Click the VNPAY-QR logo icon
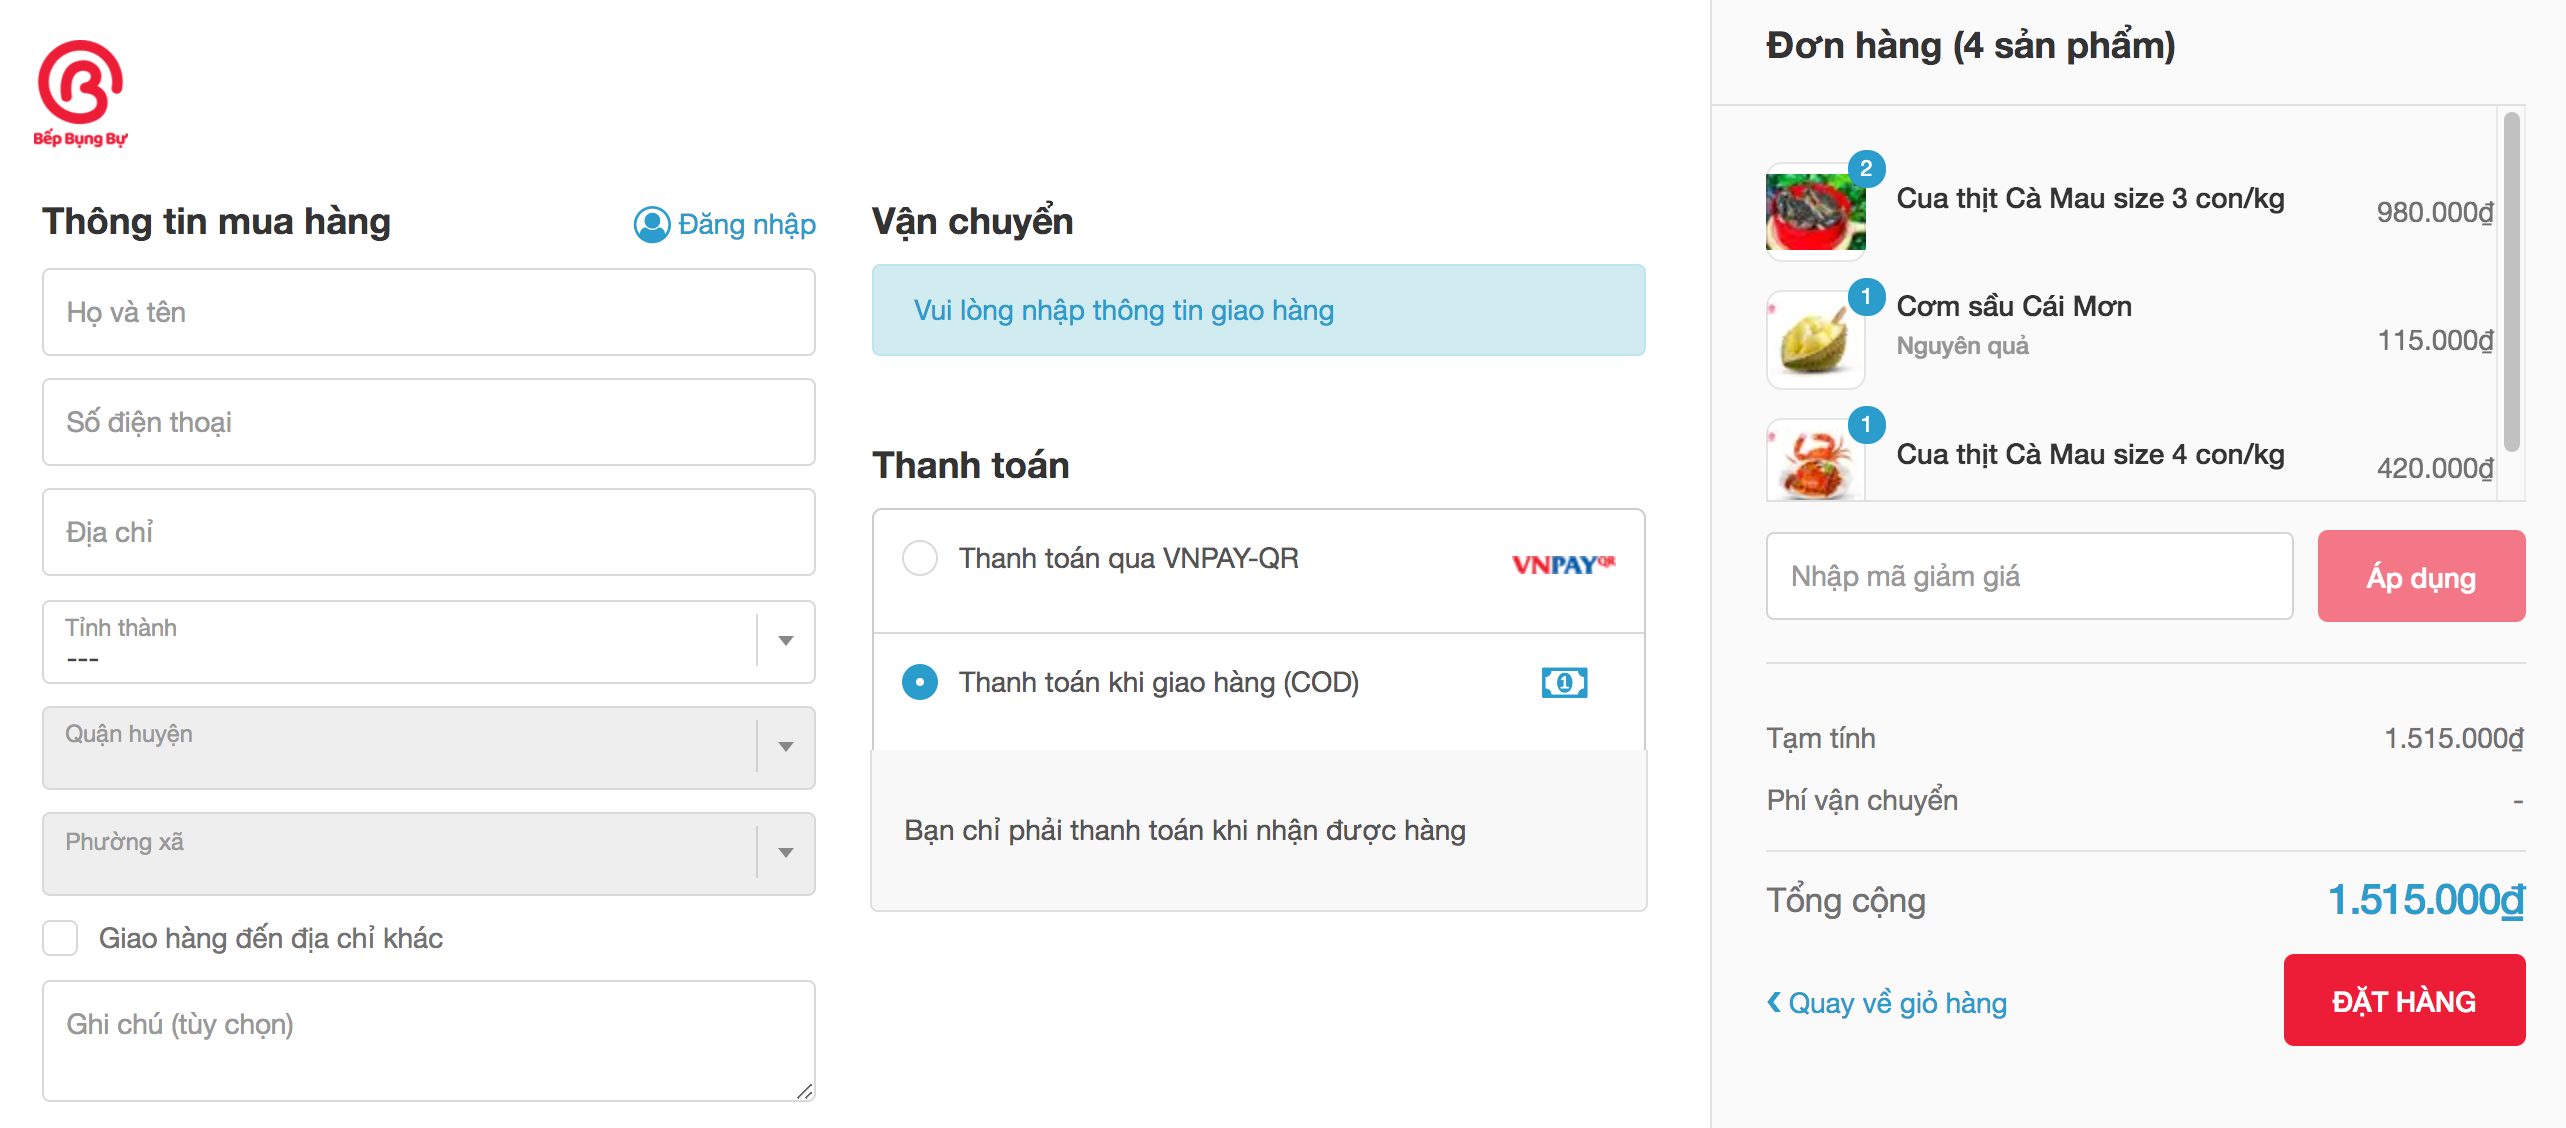The image size is (2566, 1128). [x=1563, y=564]
